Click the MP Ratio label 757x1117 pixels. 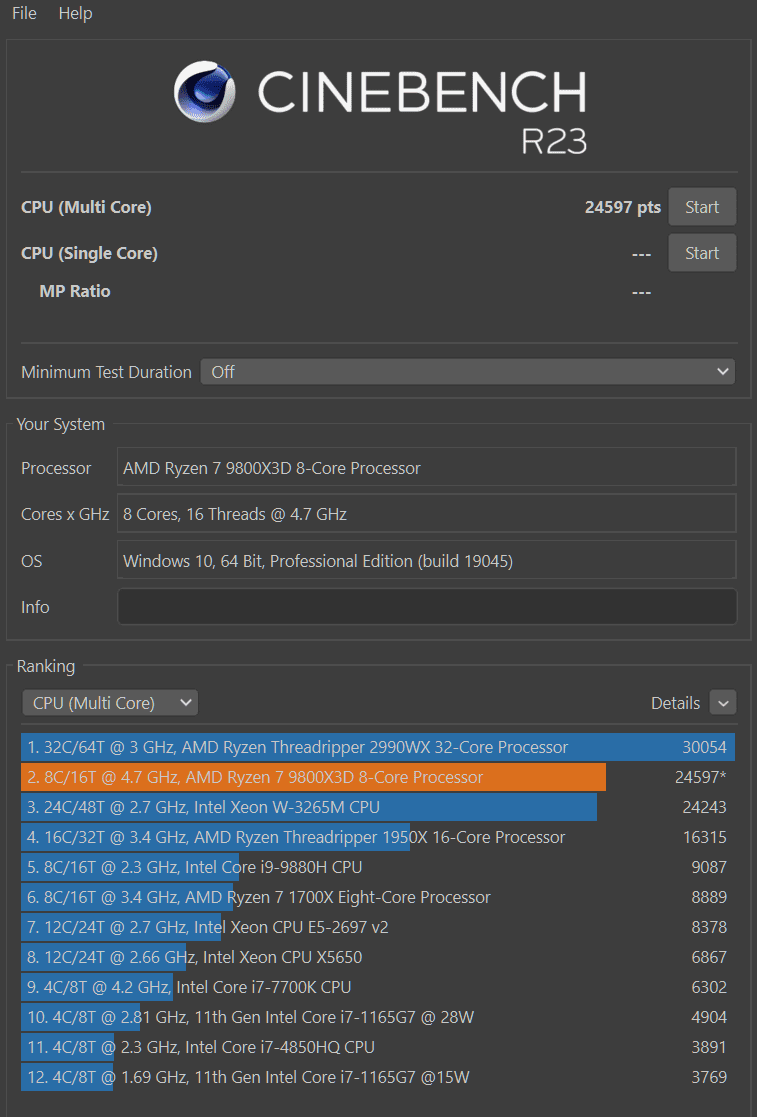75,291
